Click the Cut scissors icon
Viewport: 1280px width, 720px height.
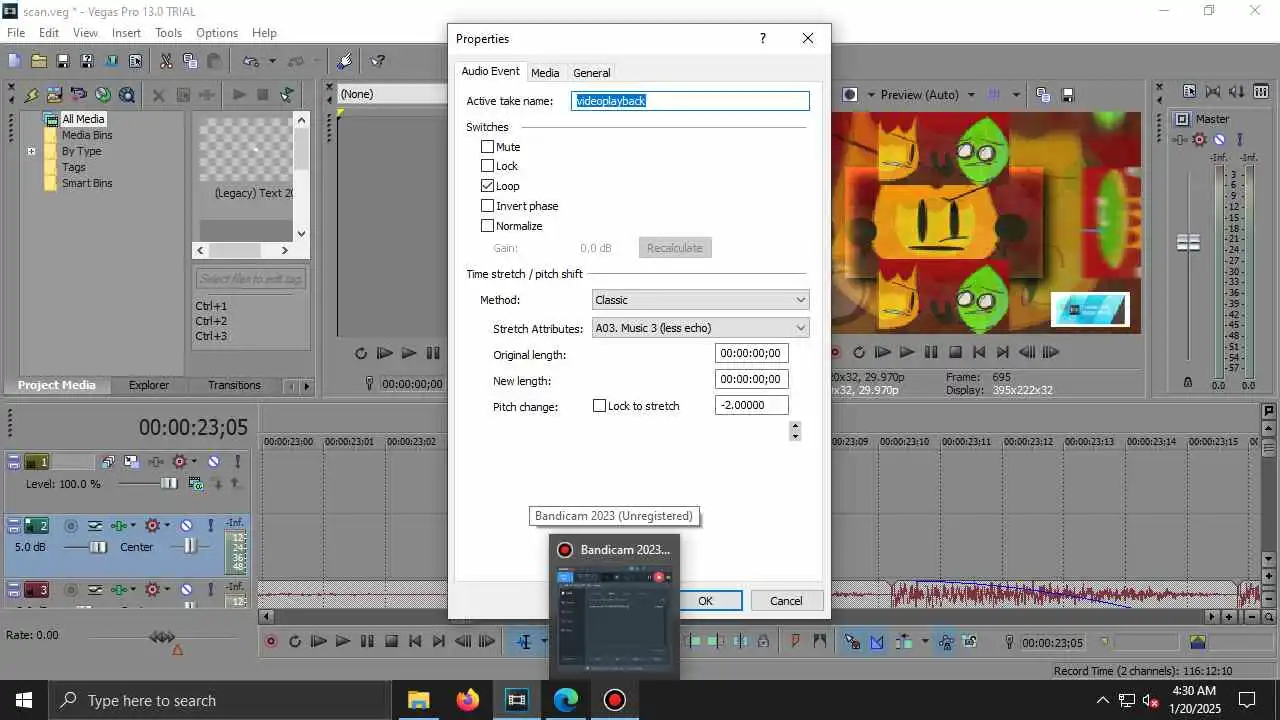click(x=166, y=61)
